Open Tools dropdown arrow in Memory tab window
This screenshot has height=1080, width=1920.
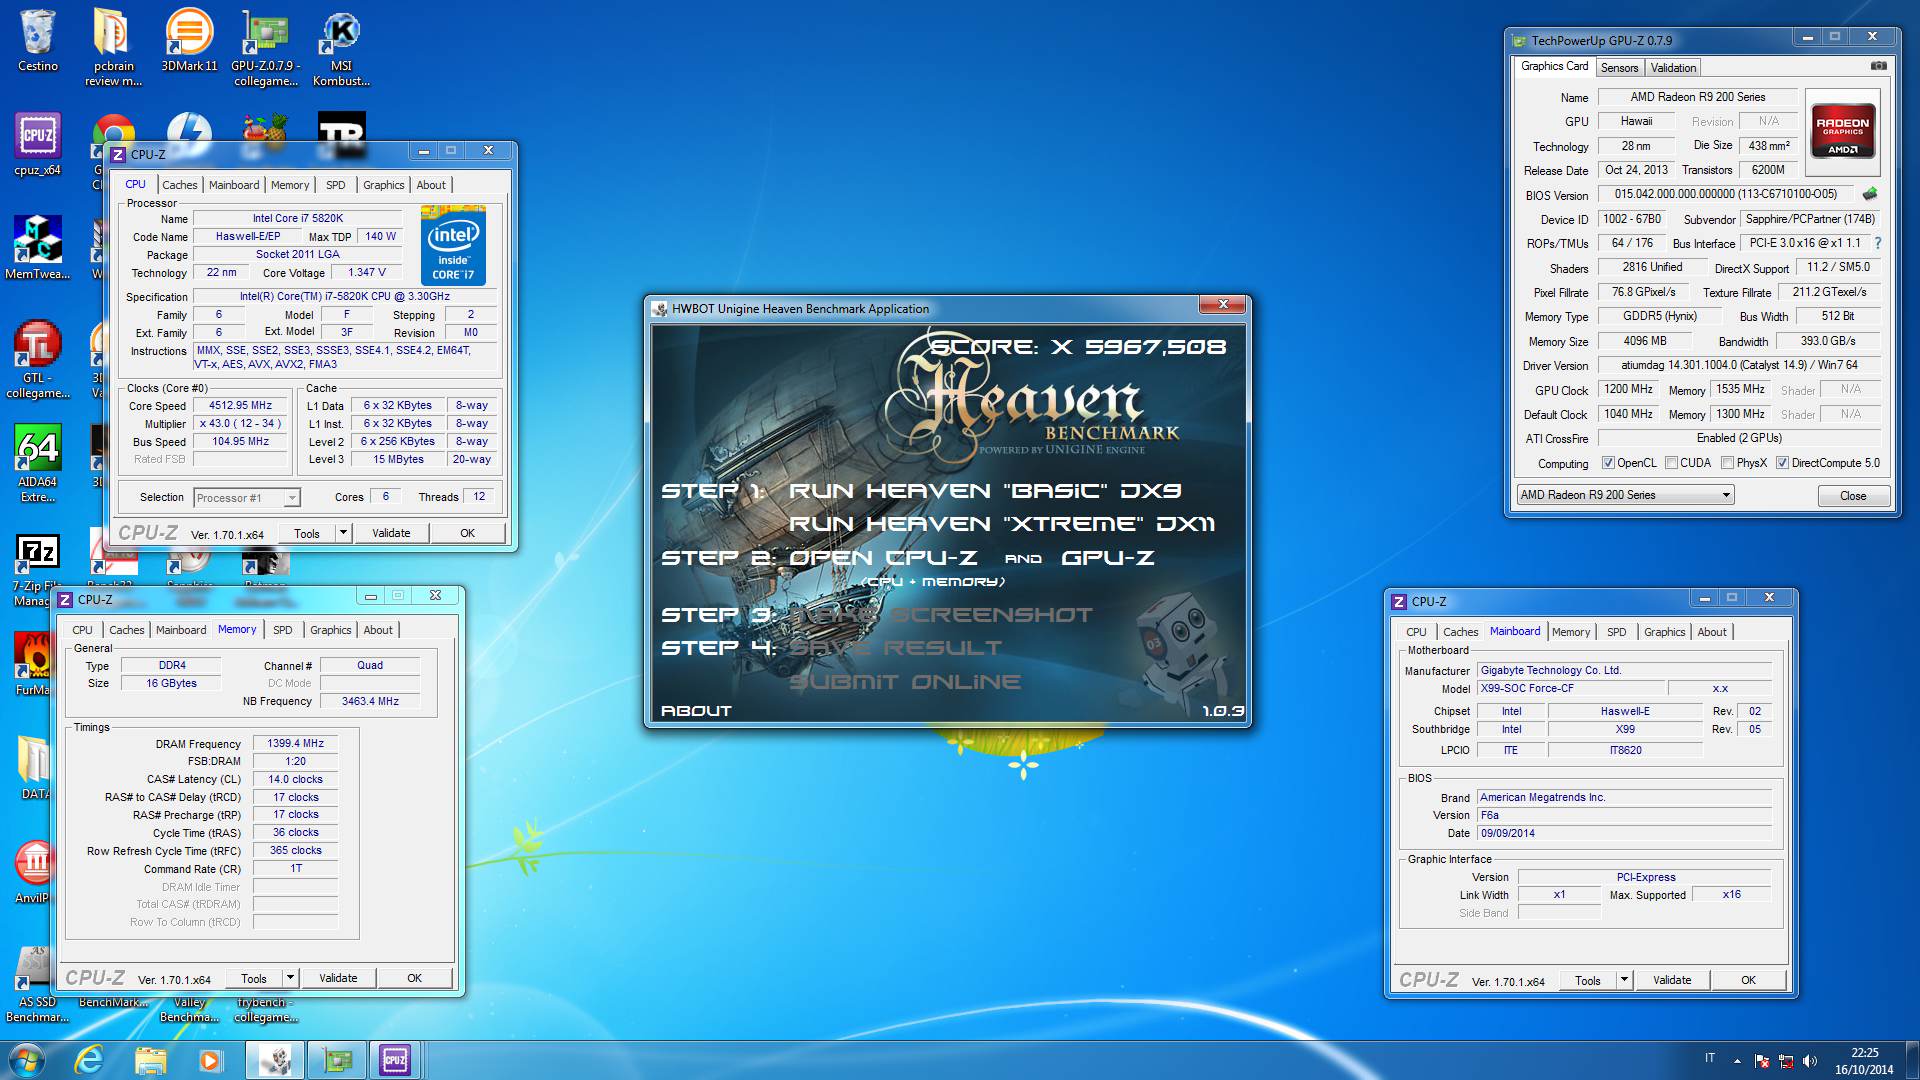[290, 978]
